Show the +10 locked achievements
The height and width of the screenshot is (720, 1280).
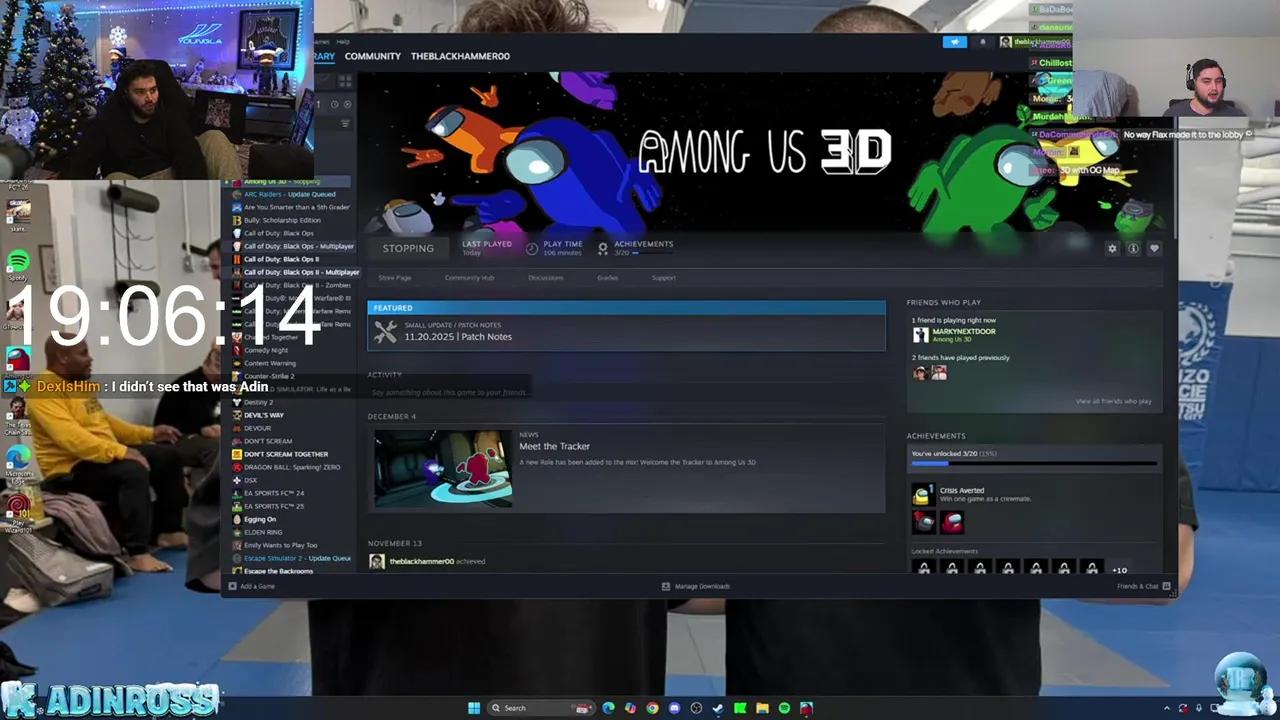click(1119, 570)
